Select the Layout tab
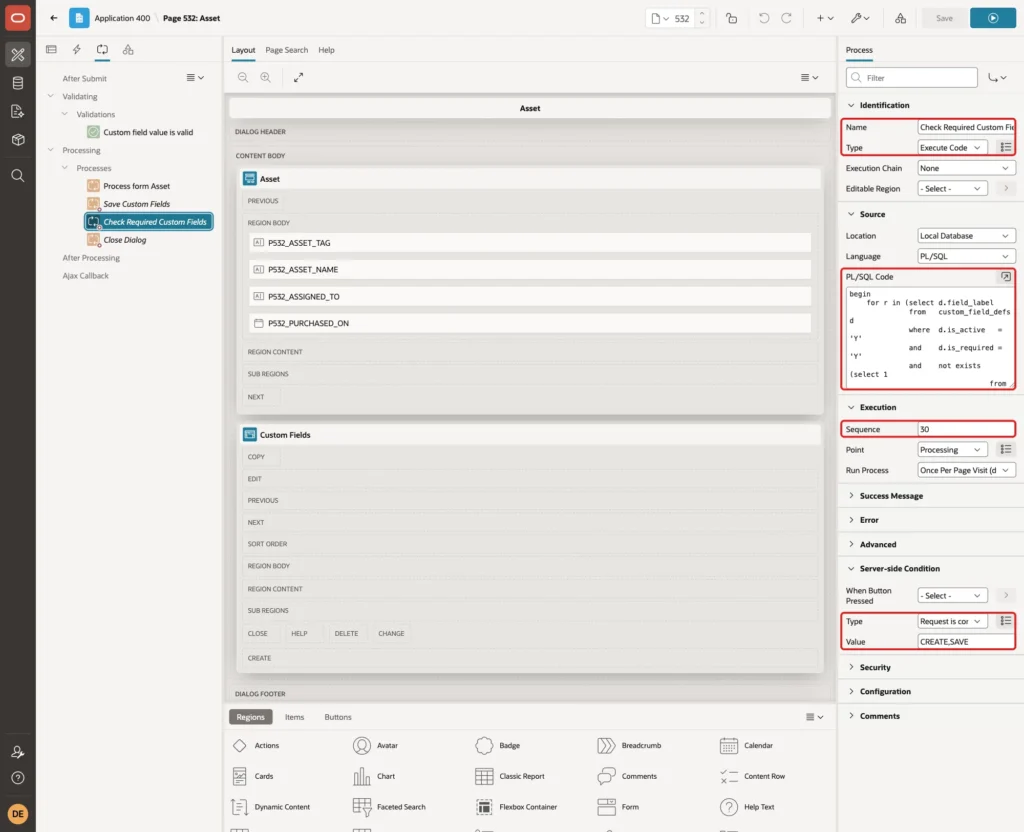 click(243, 50)
